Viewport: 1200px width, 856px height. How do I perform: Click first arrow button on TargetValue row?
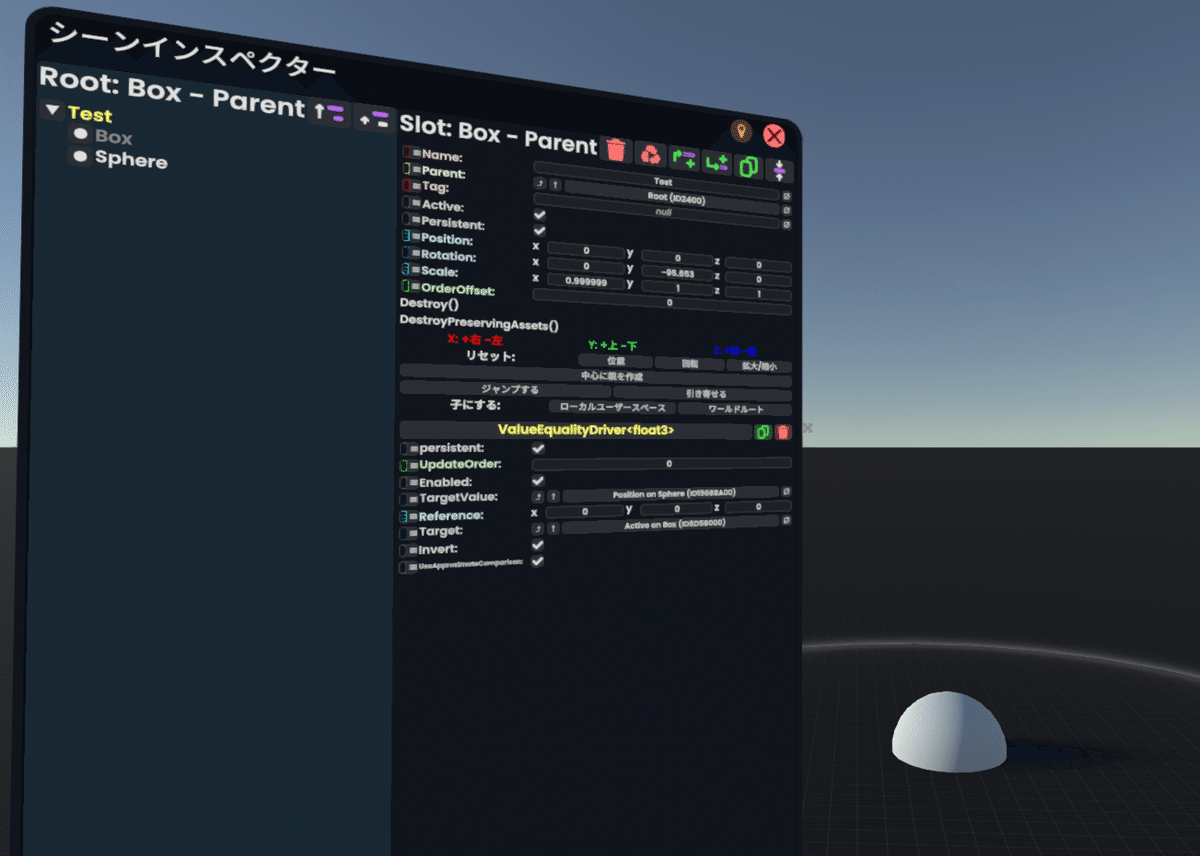538,497
